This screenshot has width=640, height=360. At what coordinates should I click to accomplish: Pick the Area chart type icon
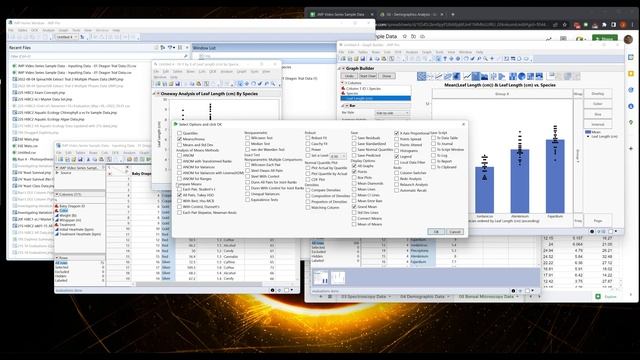pos(484,76)
